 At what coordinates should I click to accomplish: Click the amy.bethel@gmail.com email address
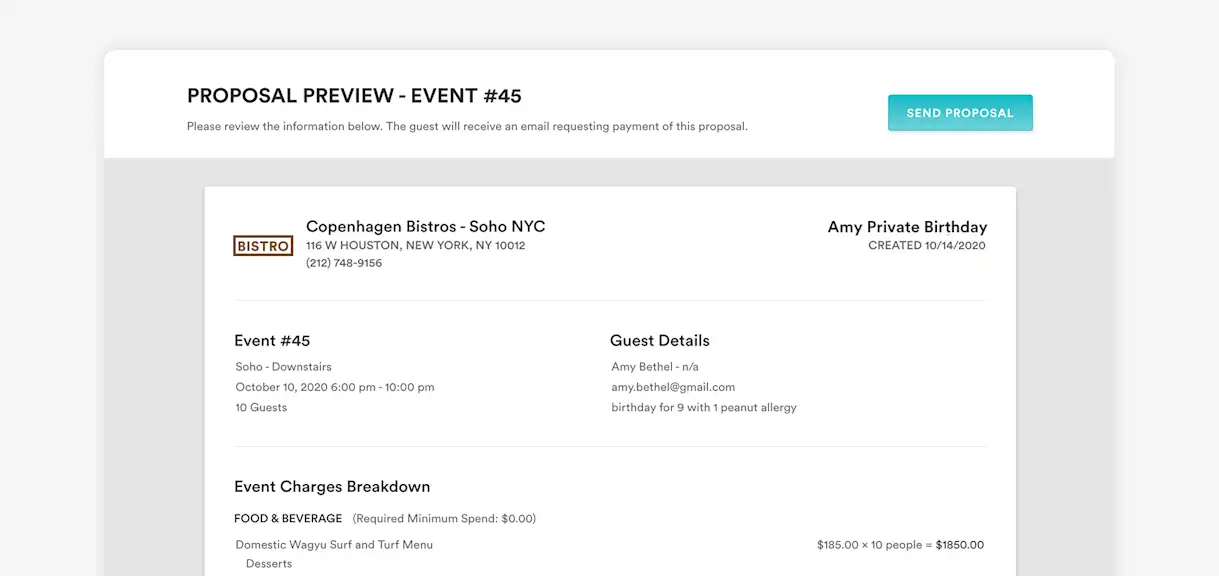pos(673,387)
